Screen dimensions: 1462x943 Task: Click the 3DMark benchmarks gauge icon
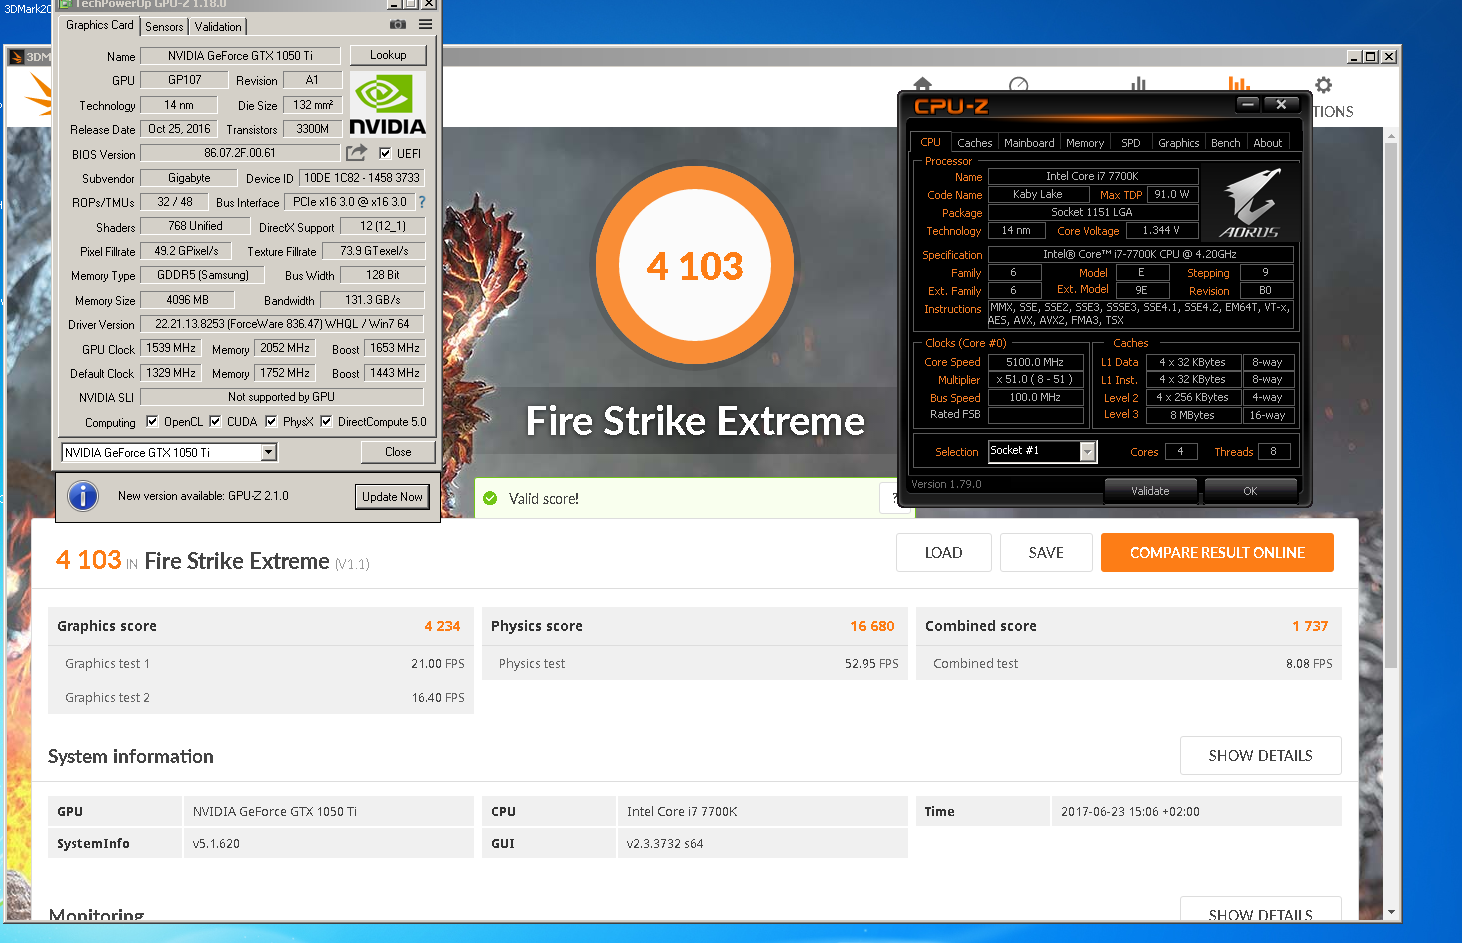point(1018,85)
